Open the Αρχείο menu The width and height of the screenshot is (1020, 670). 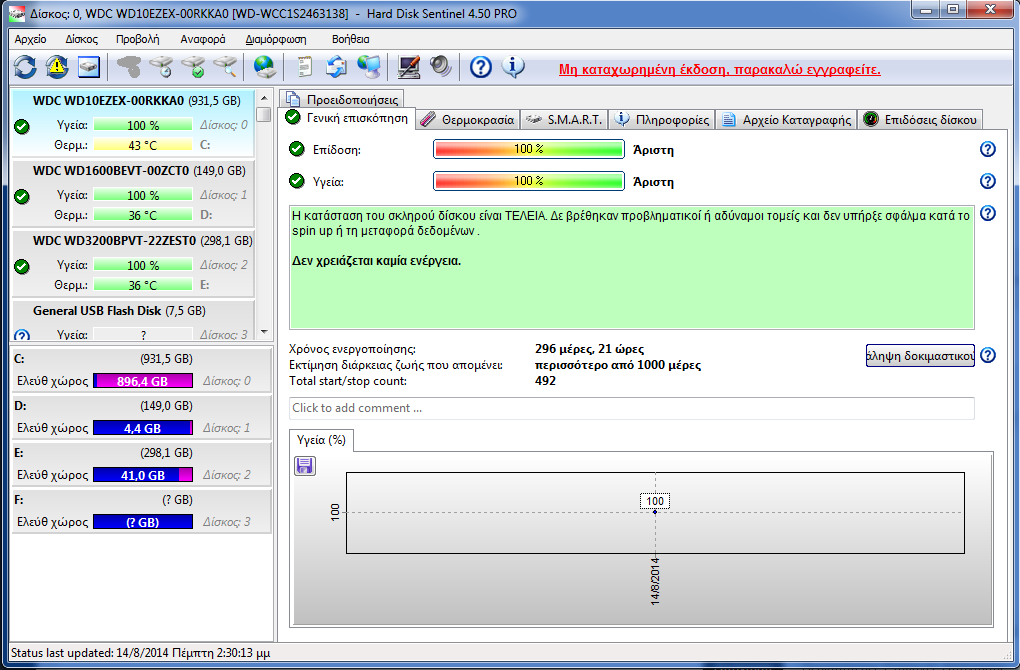click(x=31, y=39)
